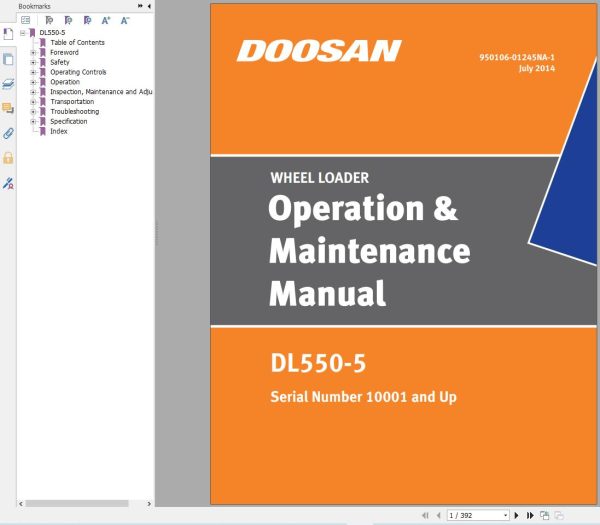
Task: Select the Specification bookmark
Action: pyautogui.click(x=68, y=121)
